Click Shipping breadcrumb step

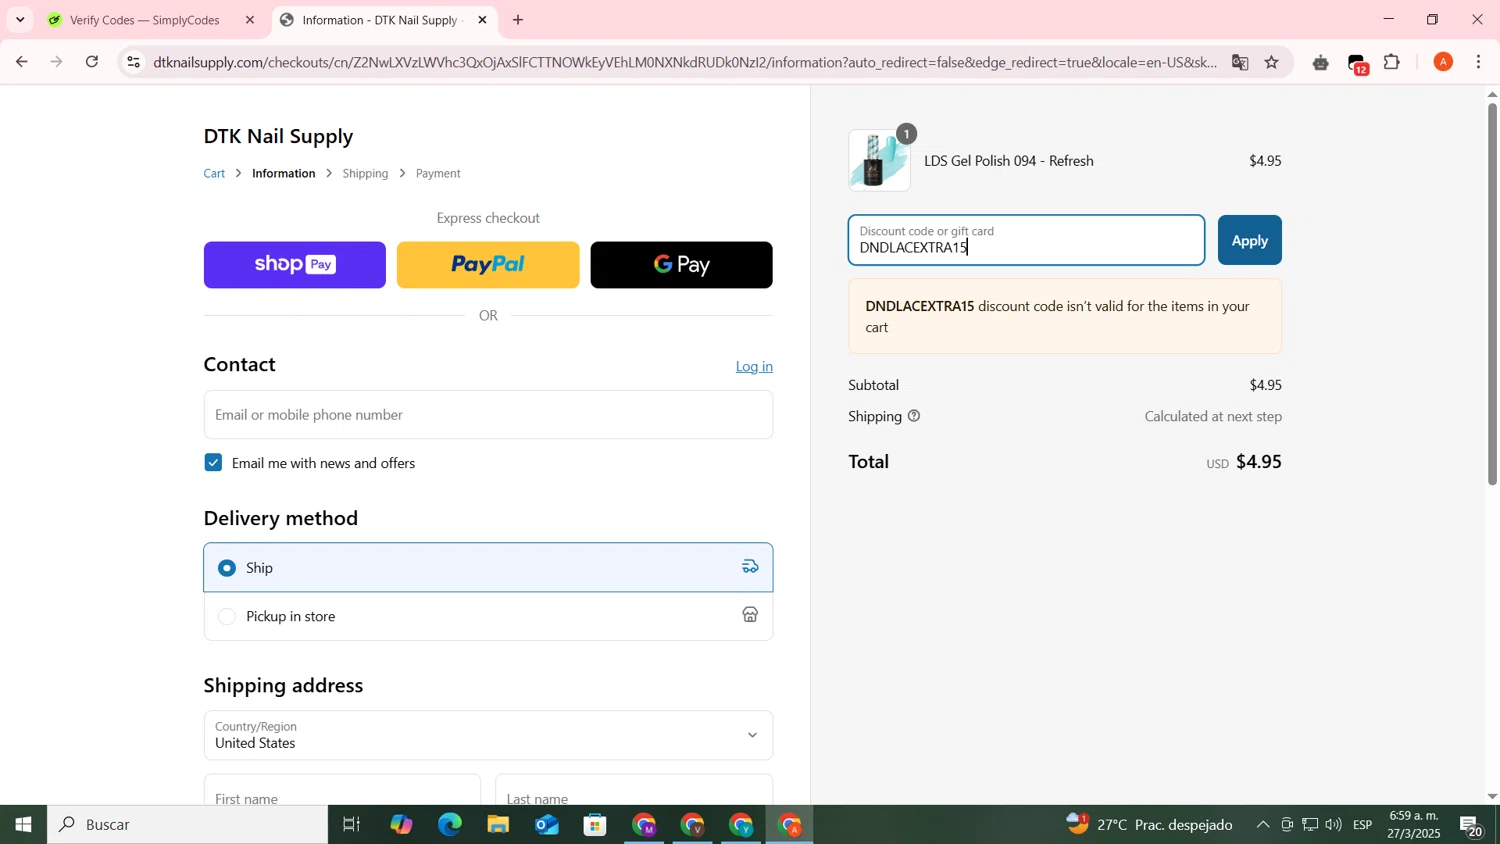tap(365, 174)
